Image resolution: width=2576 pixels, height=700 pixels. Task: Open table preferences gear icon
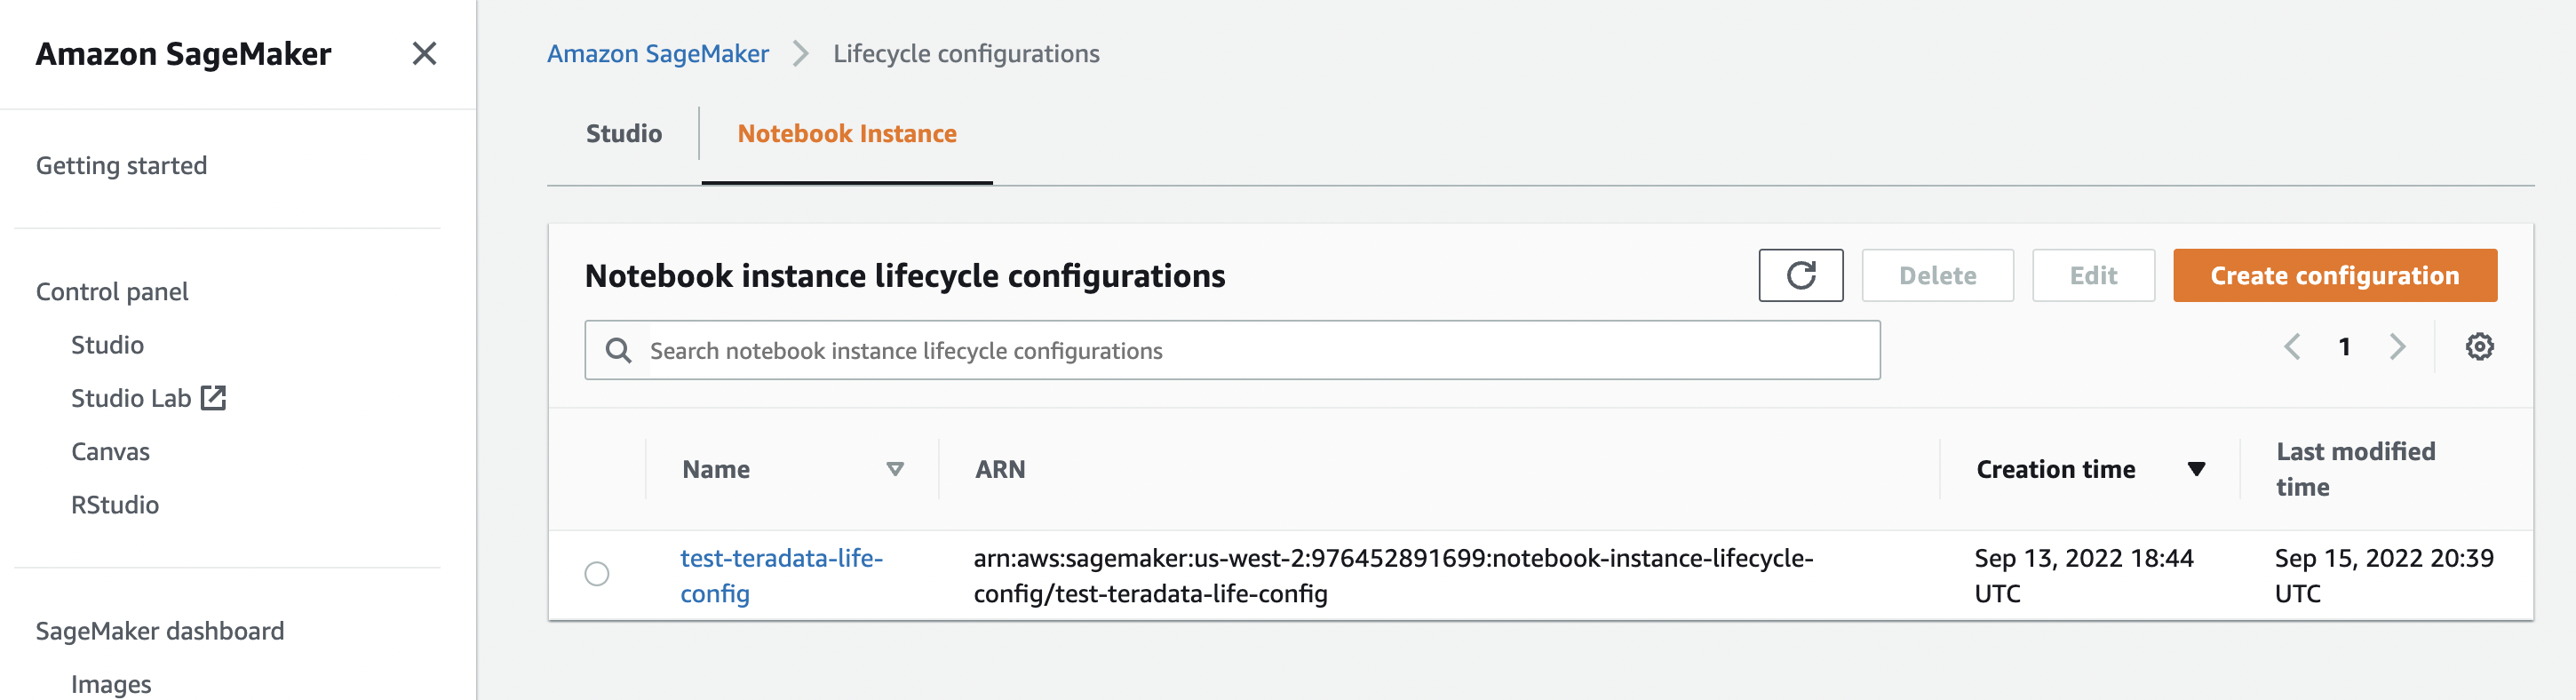pos(2479,347)
